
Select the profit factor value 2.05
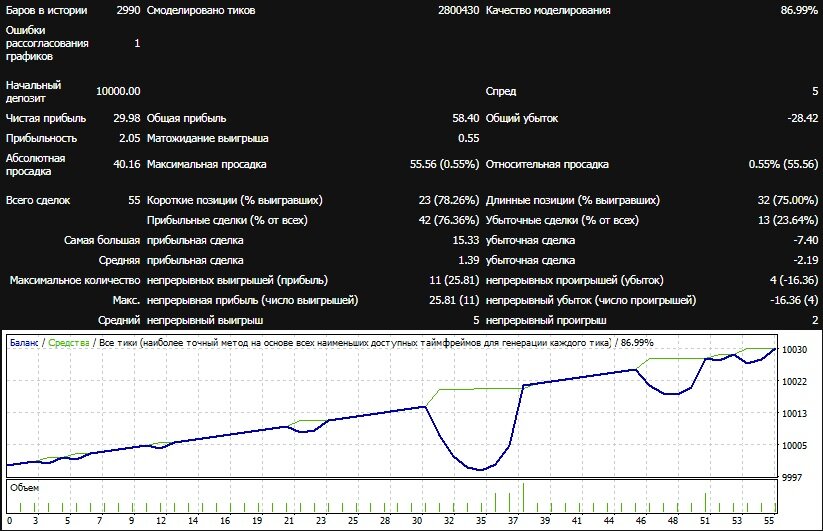click(130, 138)
